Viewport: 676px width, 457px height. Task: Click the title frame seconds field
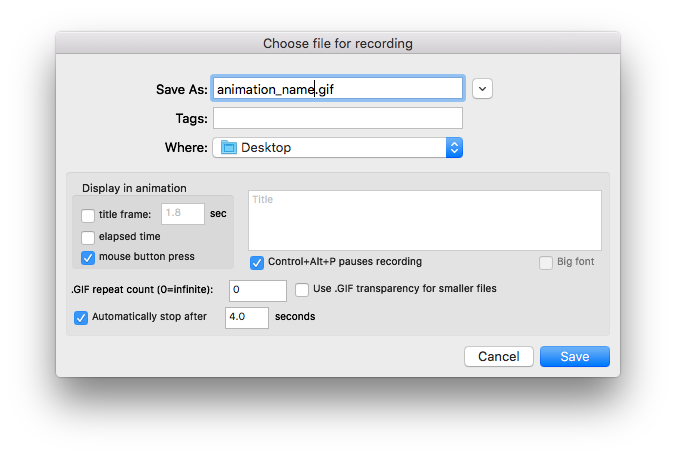tap(183, 214)
